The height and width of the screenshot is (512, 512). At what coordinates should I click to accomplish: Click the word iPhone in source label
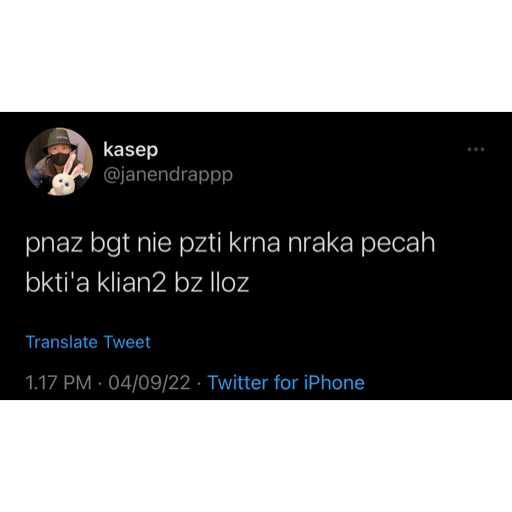(334, 382)
